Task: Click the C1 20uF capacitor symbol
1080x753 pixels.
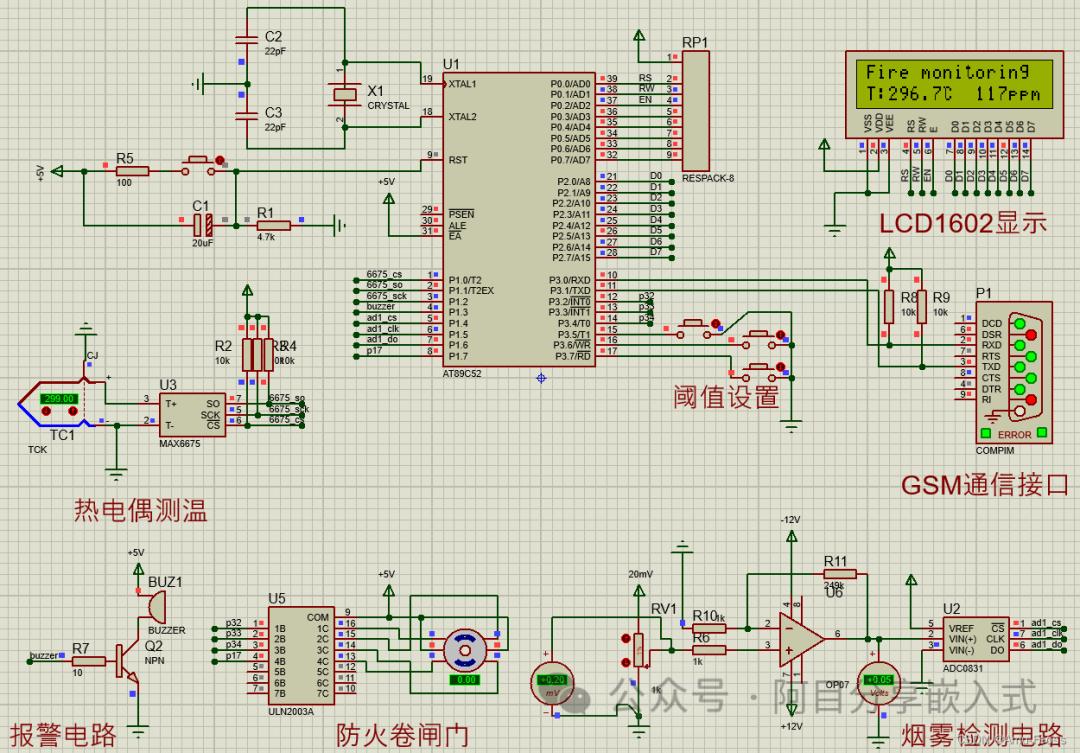Action: 202,225
